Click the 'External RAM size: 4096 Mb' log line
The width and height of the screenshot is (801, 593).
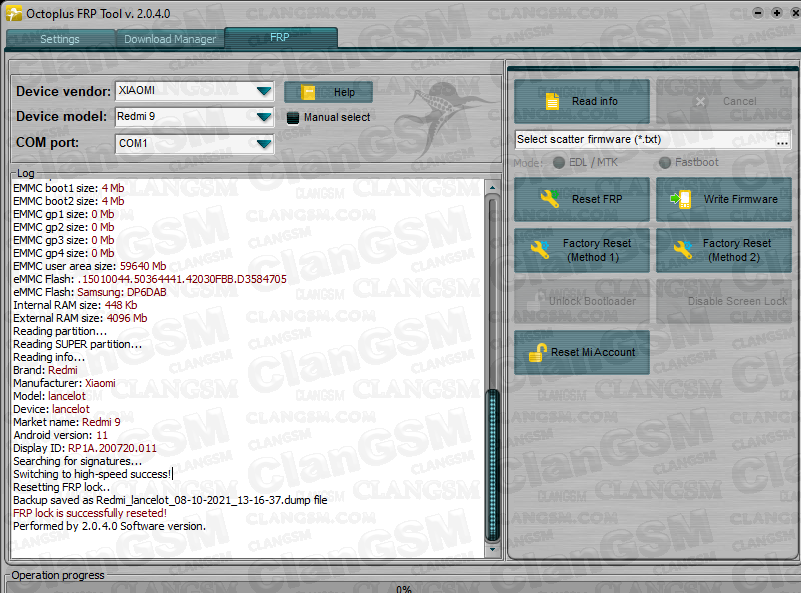pos(80,318)
